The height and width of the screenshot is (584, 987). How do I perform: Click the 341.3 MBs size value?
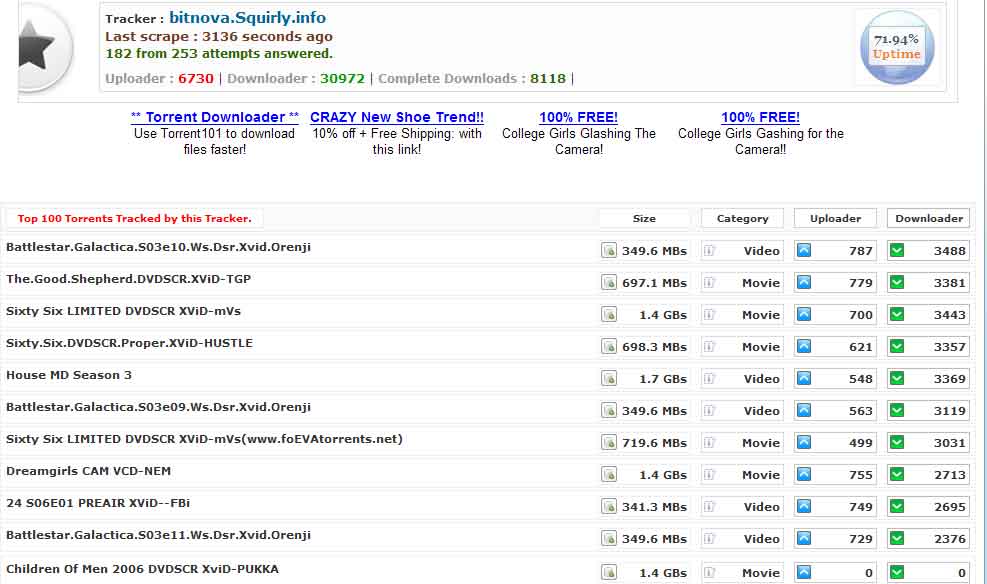click(x=654, y=507)
